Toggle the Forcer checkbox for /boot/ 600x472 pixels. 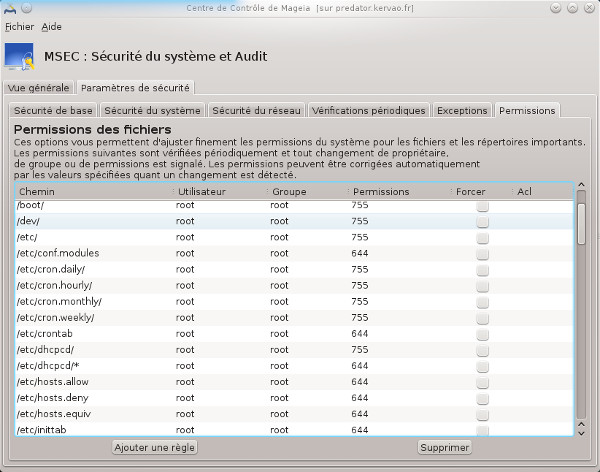pos(482,205)
